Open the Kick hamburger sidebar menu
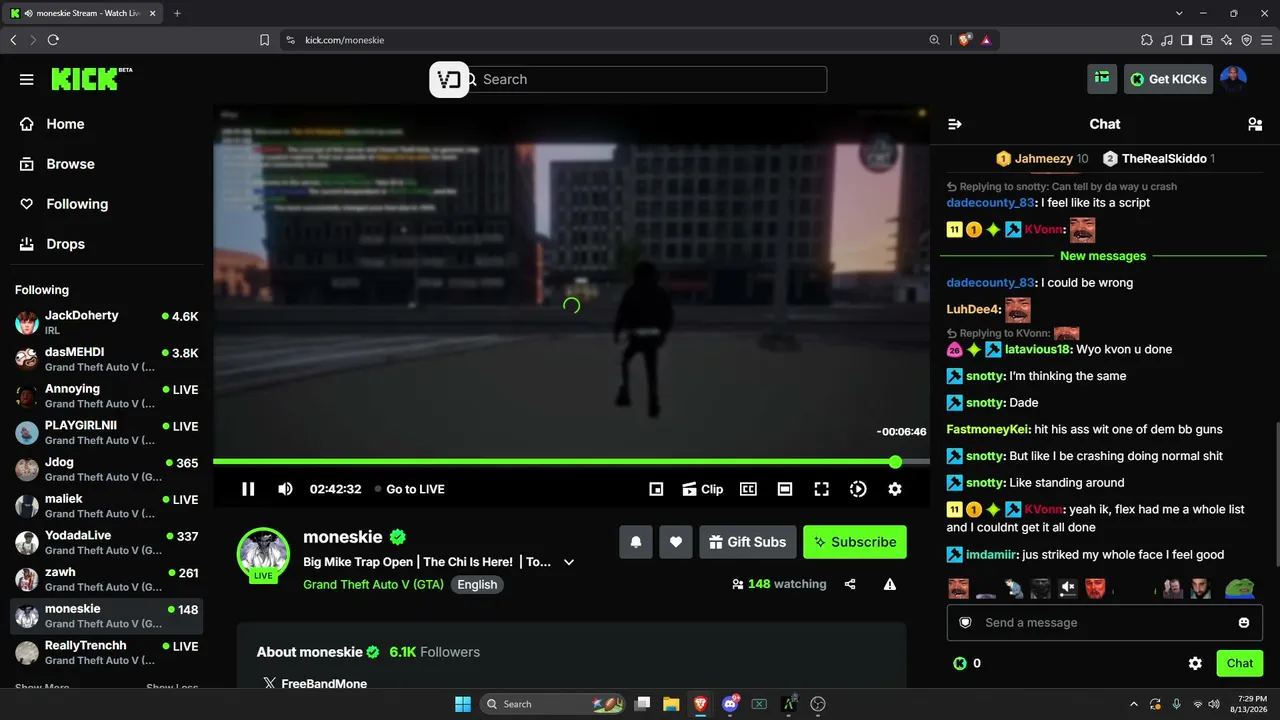Viewport: 1280px width, 720px height. 27,79
